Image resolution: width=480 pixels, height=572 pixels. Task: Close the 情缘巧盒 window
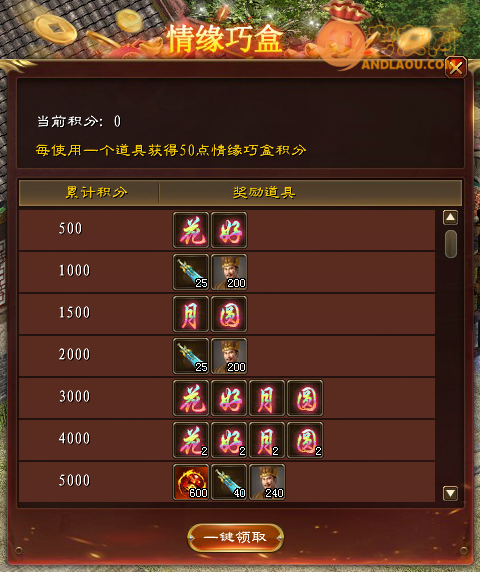click(456, 67)
